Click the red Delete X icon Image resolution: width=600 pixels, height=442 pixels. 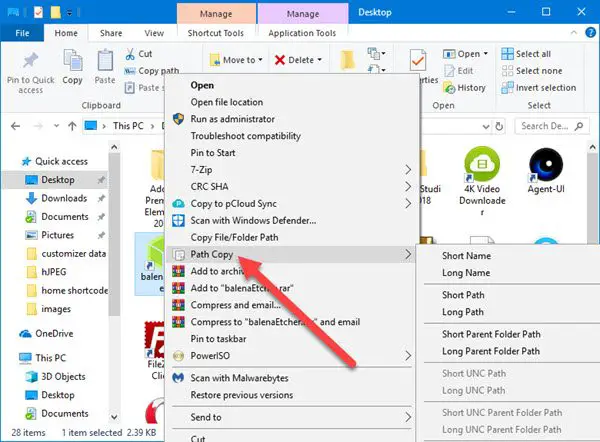click(x=280, y=60)
